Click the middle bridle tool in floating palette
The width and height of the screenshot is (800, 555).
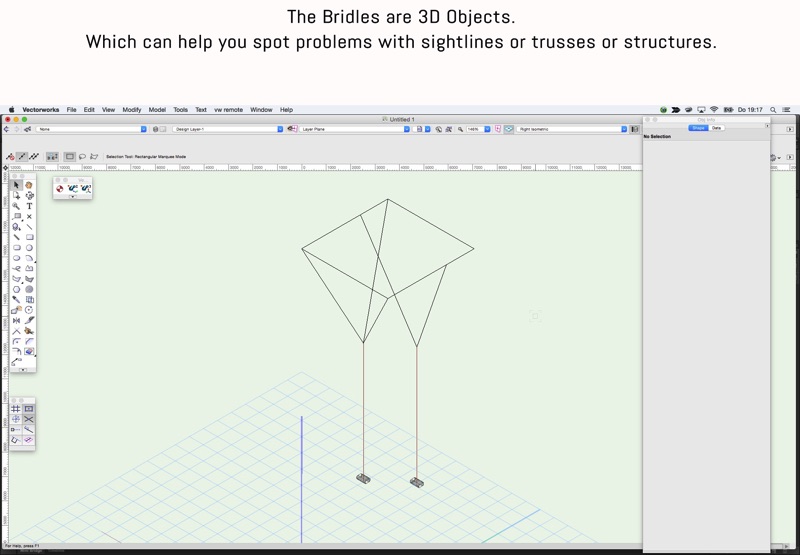click(x=72, y=189)
